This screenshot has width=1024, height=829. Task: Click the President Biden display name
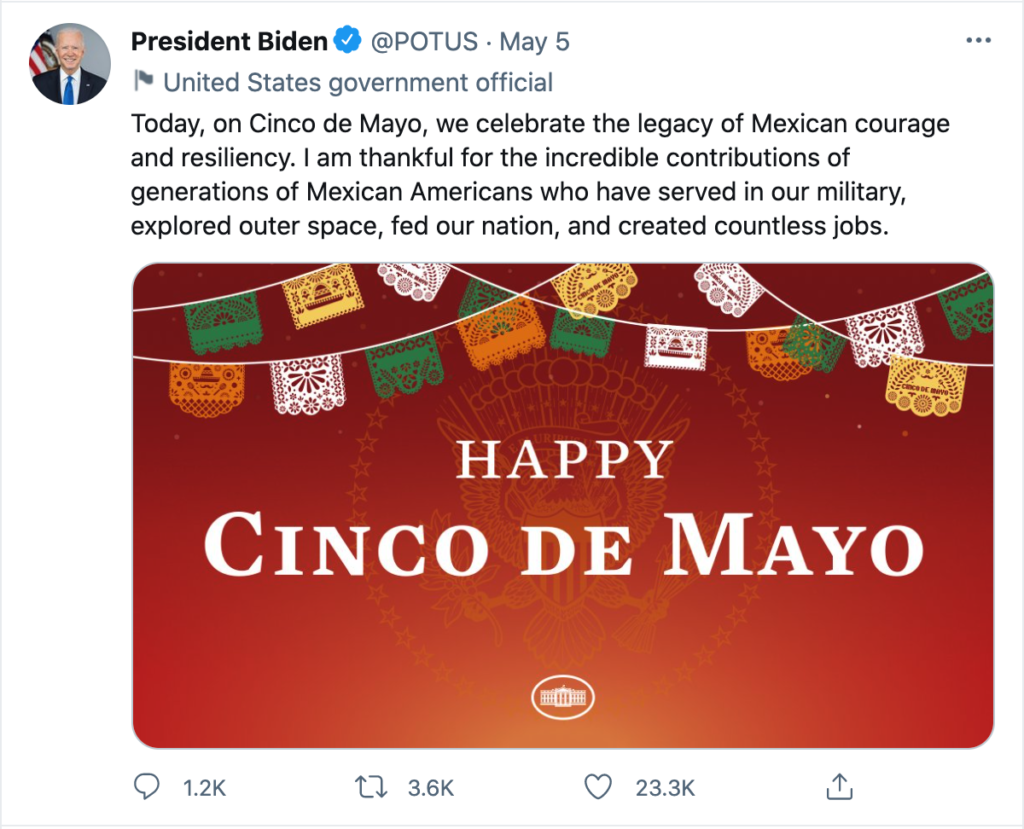point(229,42)
